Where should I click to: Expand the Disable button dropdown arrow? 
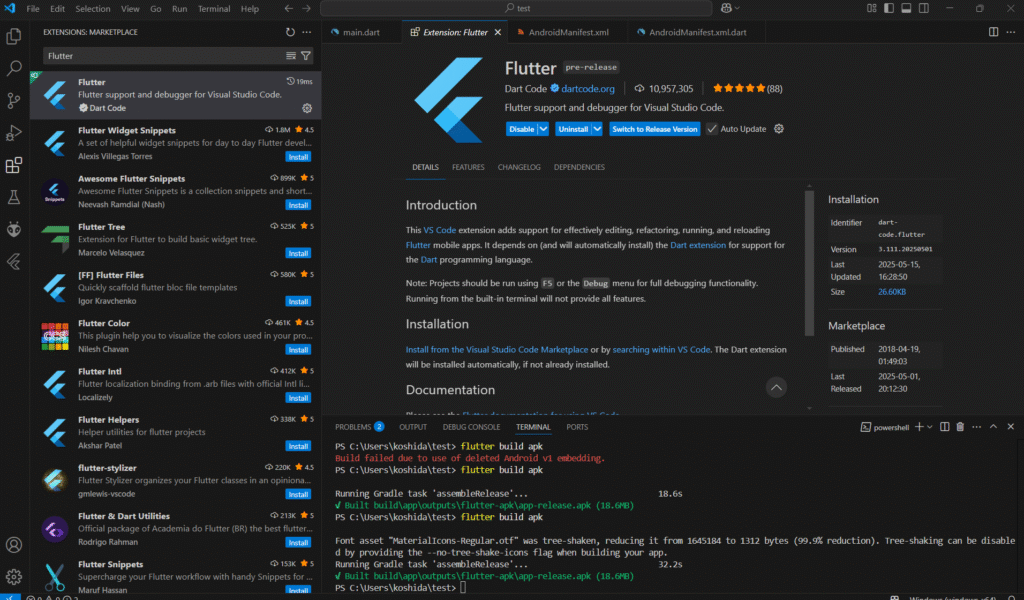pos(543,129)
